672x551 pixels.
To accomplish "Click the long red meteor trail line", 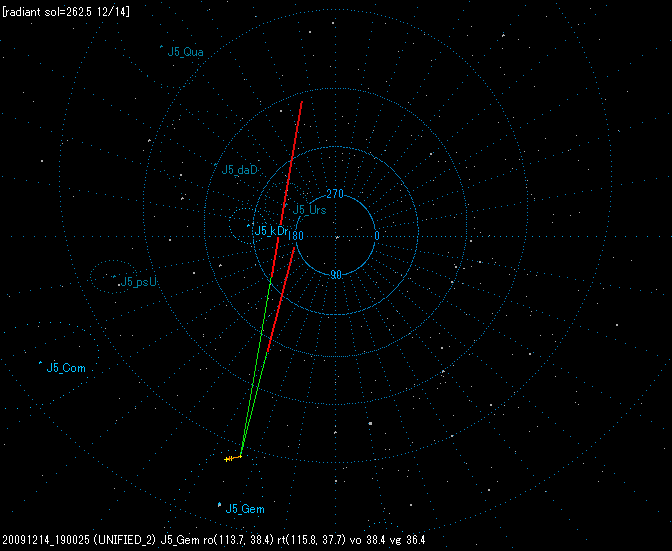I will click(287, 189).
